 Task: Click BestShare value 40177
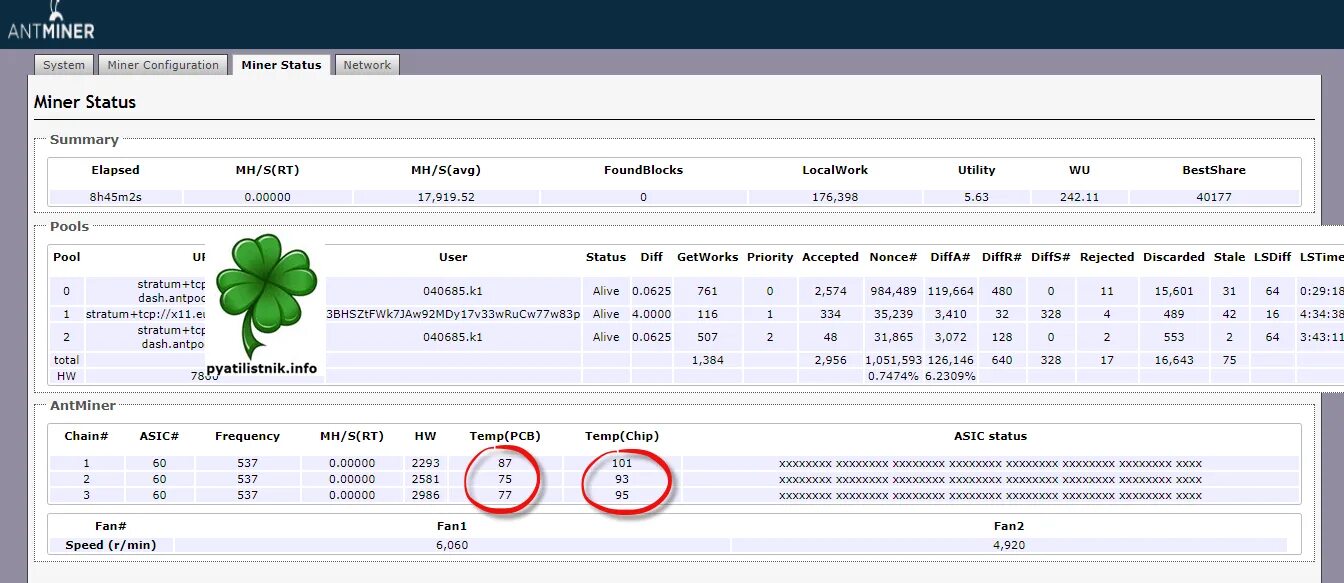click(1214, 197)
